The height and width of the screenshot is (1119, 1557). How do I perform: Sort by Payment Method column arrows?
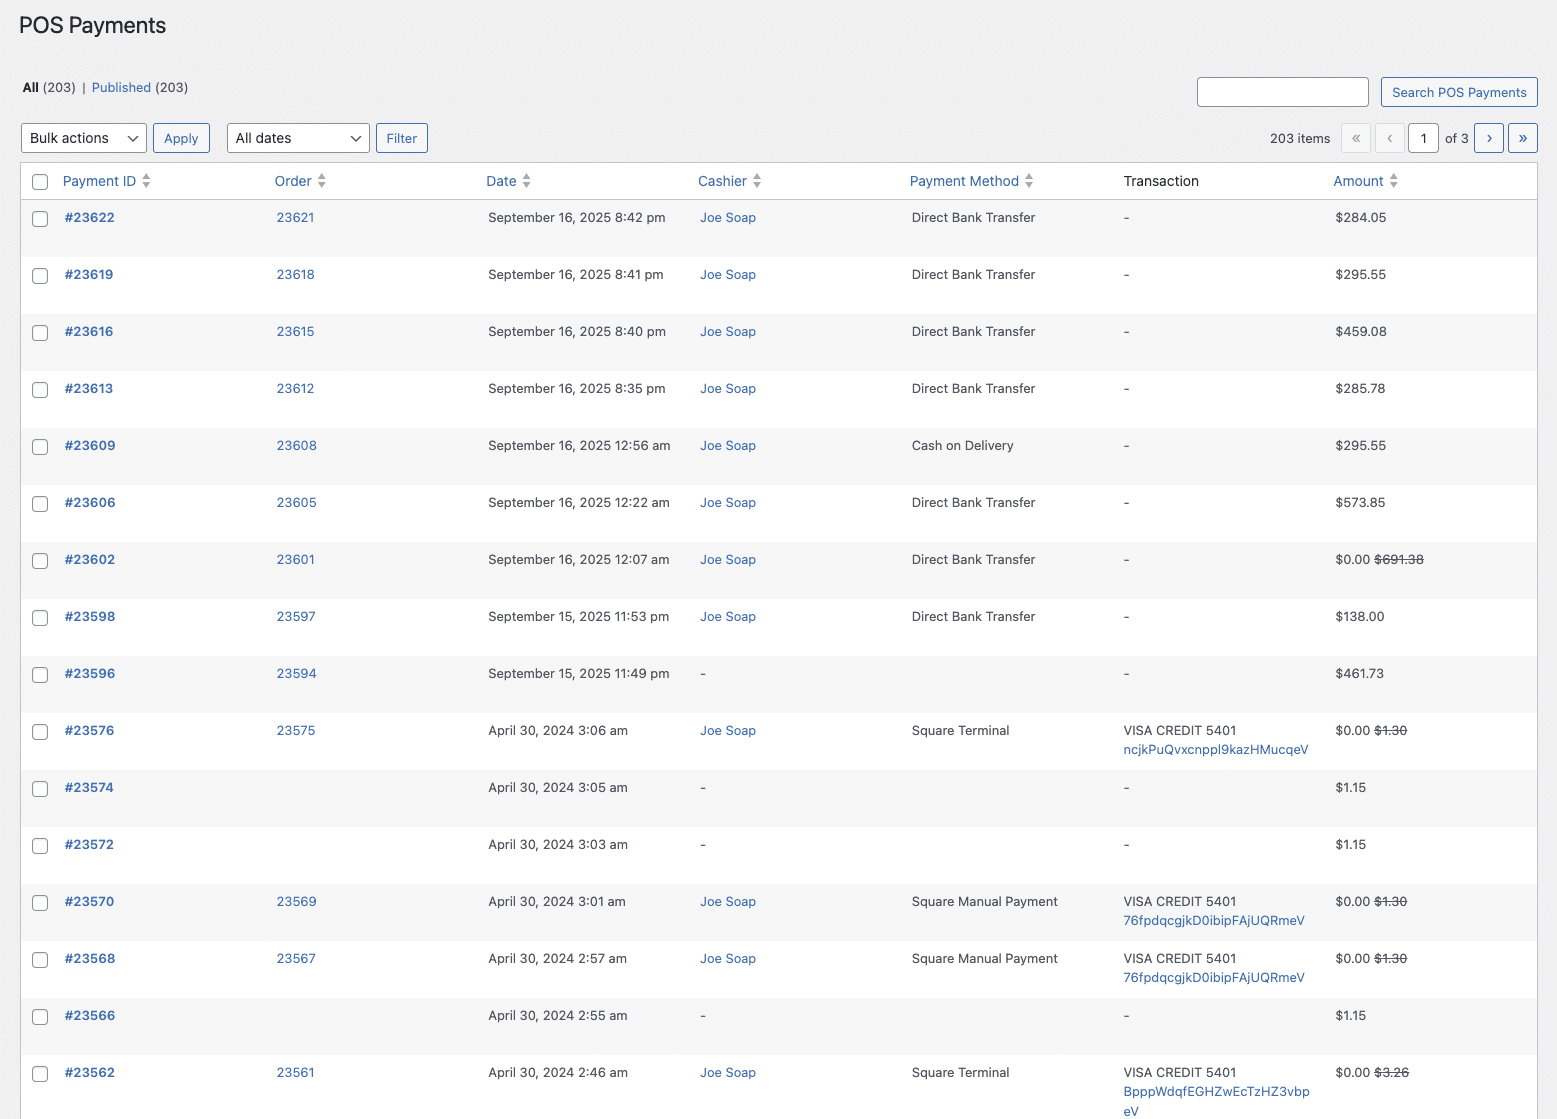pyautogui.click(x=1029, y=181)
